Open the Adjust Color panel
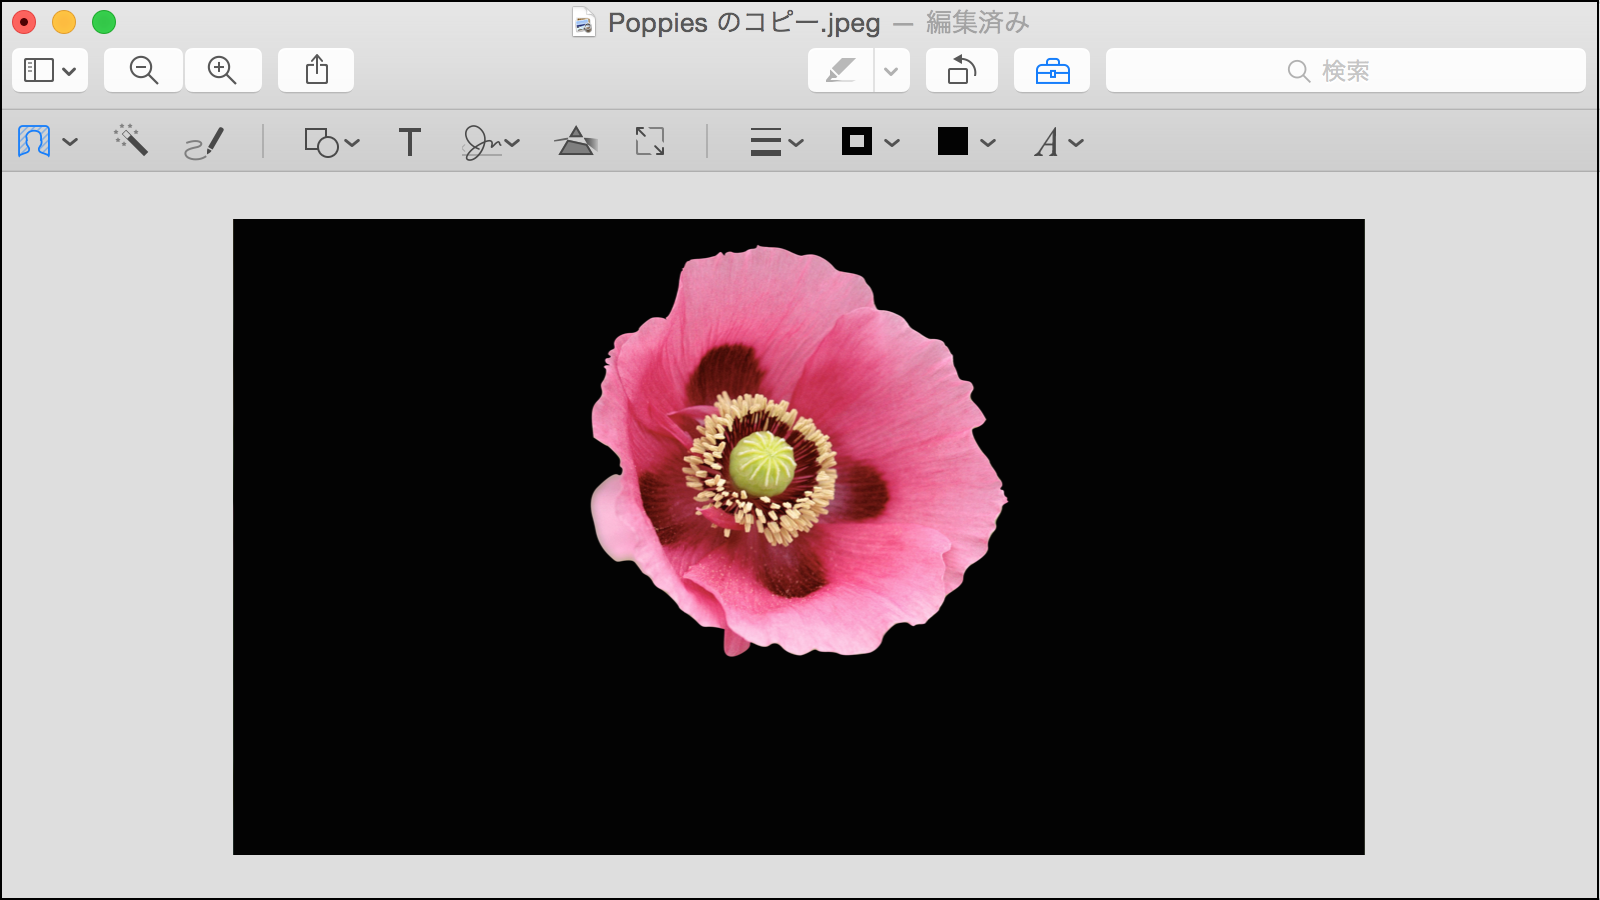This screenshot has width=1600, height=900. [575, 141]
